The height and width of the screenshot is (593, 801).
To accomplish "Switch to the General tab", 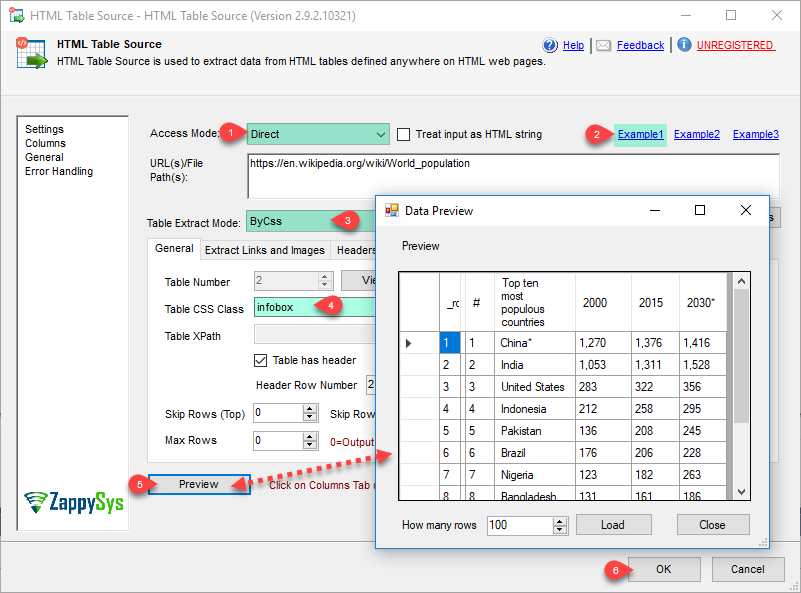I will [174, 249].
